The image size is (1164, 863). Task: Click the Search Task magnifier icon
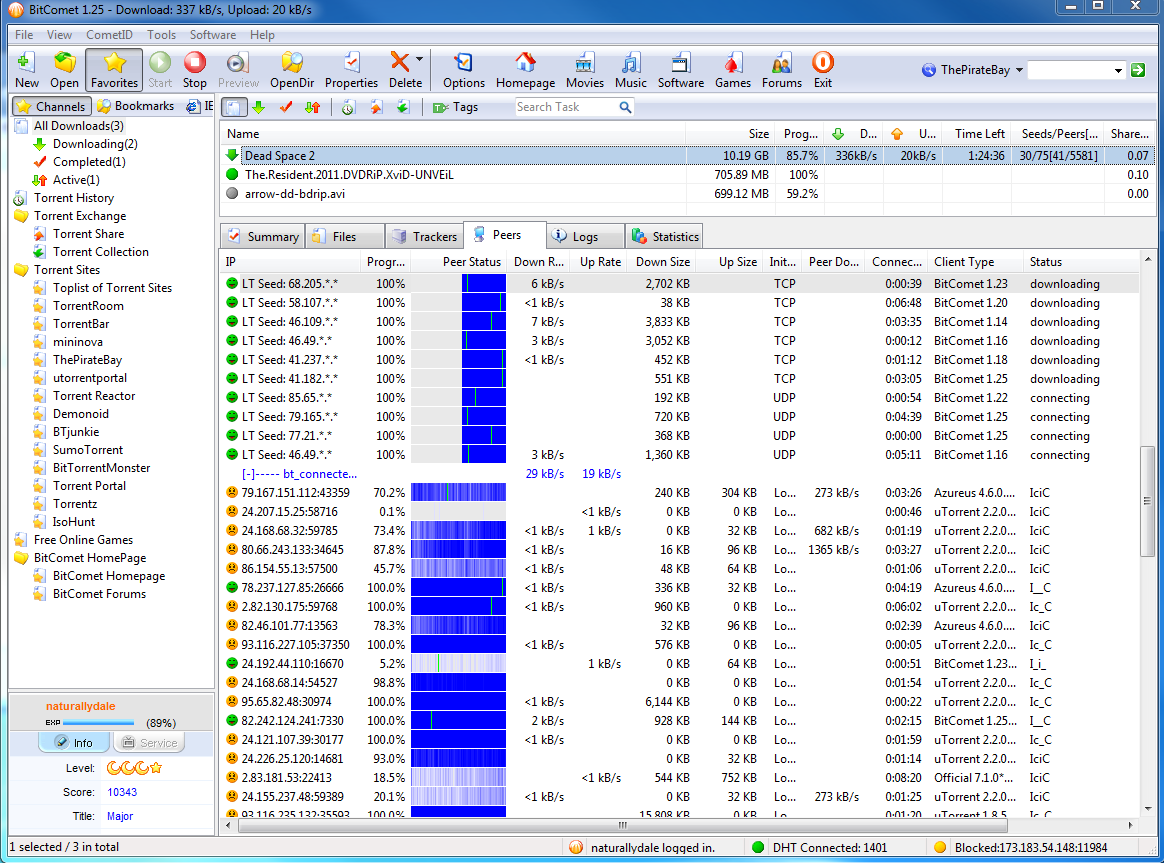[626, 107]
